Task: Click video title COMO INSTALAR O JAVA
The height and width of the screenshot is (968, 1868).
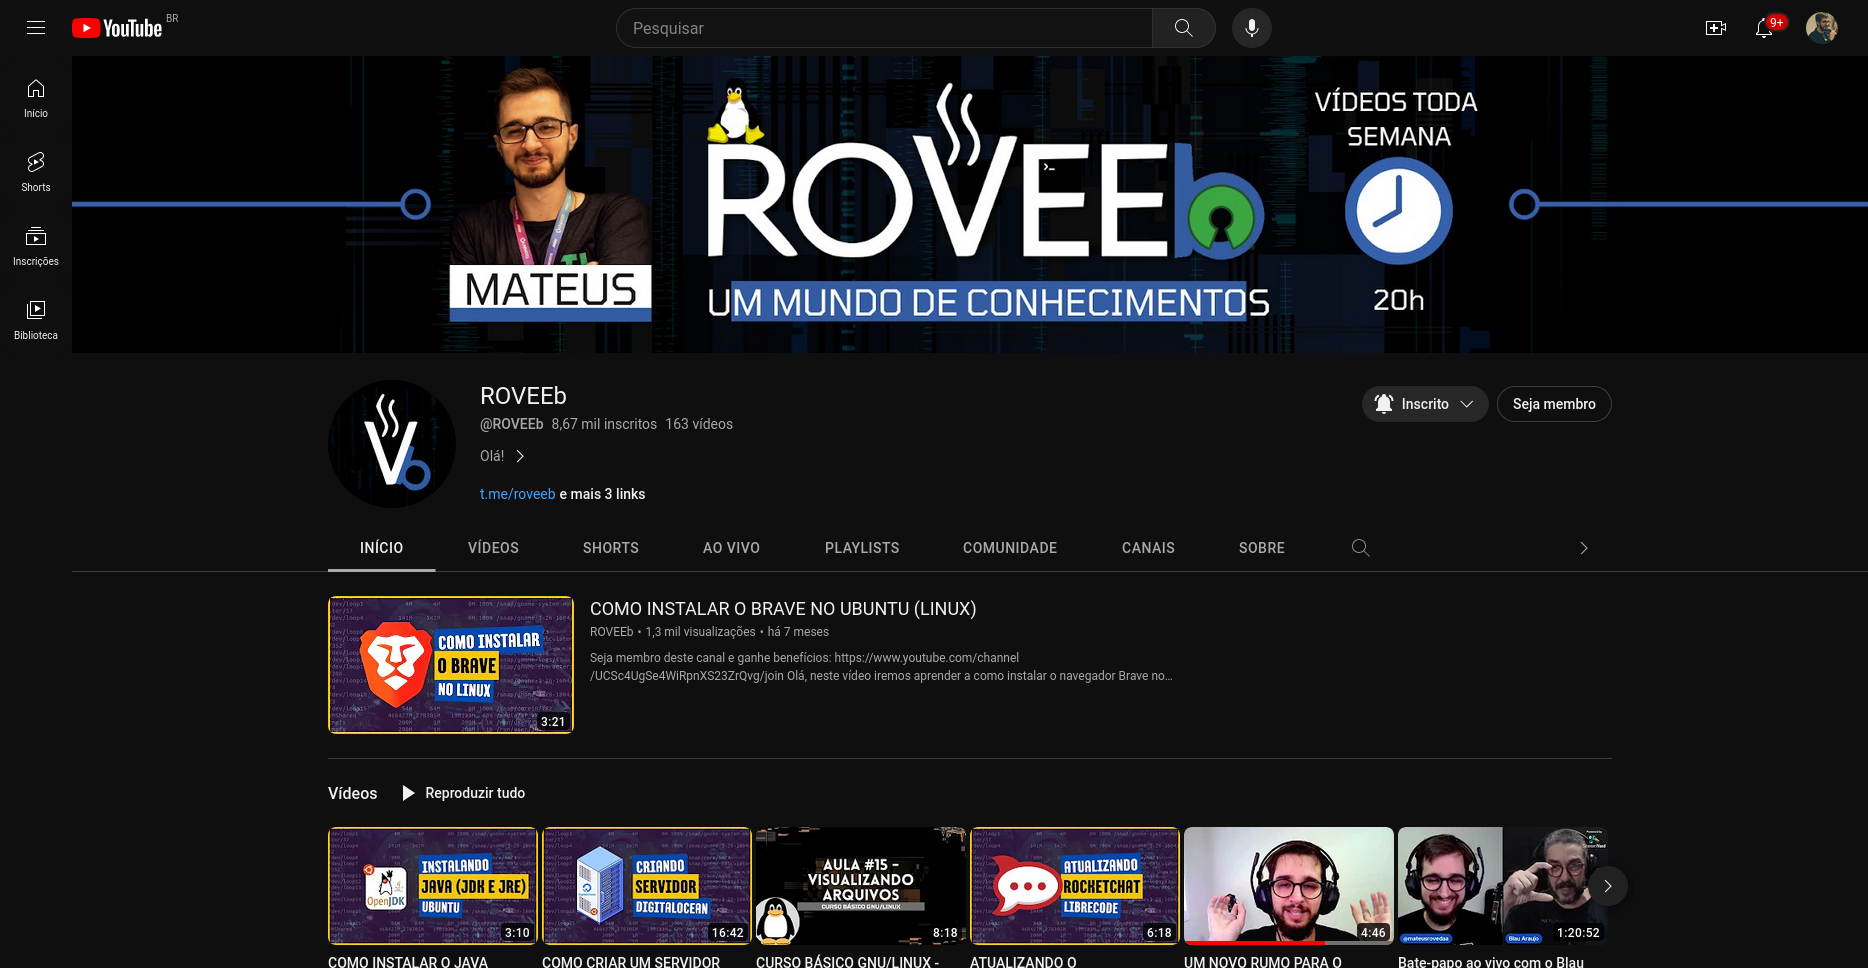Action: pyautogui.click(x=408, y=961)
